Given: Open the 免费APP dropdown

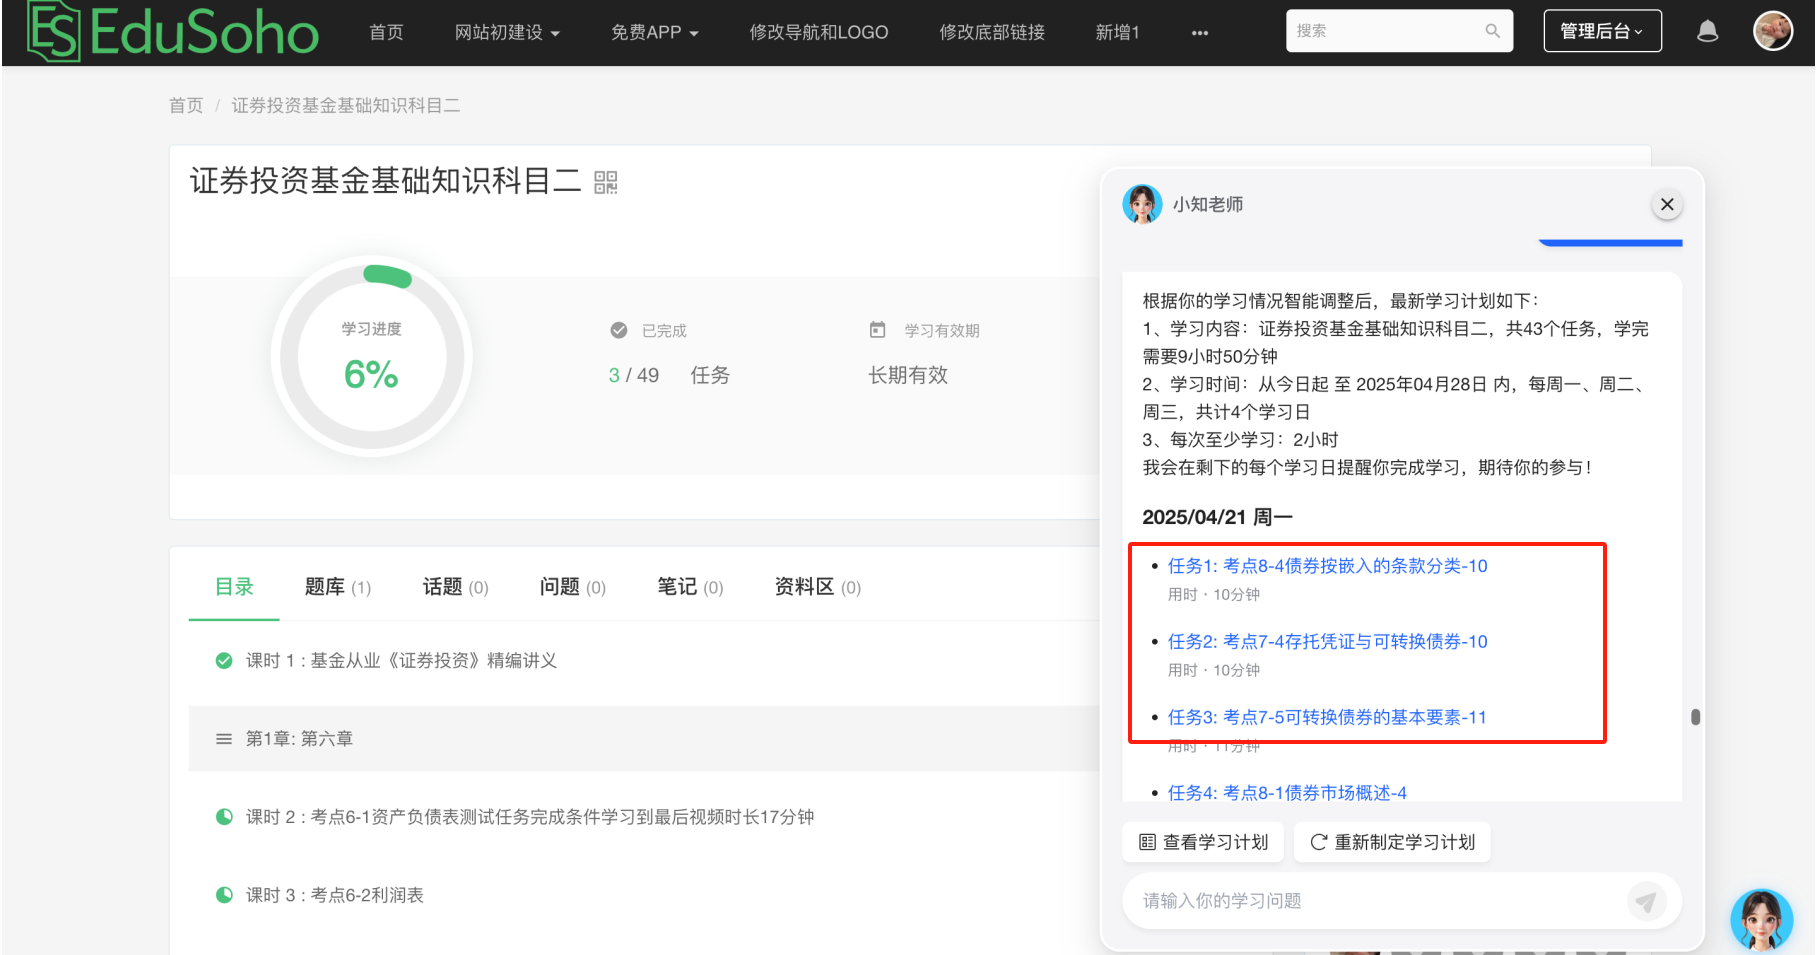Looking at the screenshot, I should pos(654,31).
